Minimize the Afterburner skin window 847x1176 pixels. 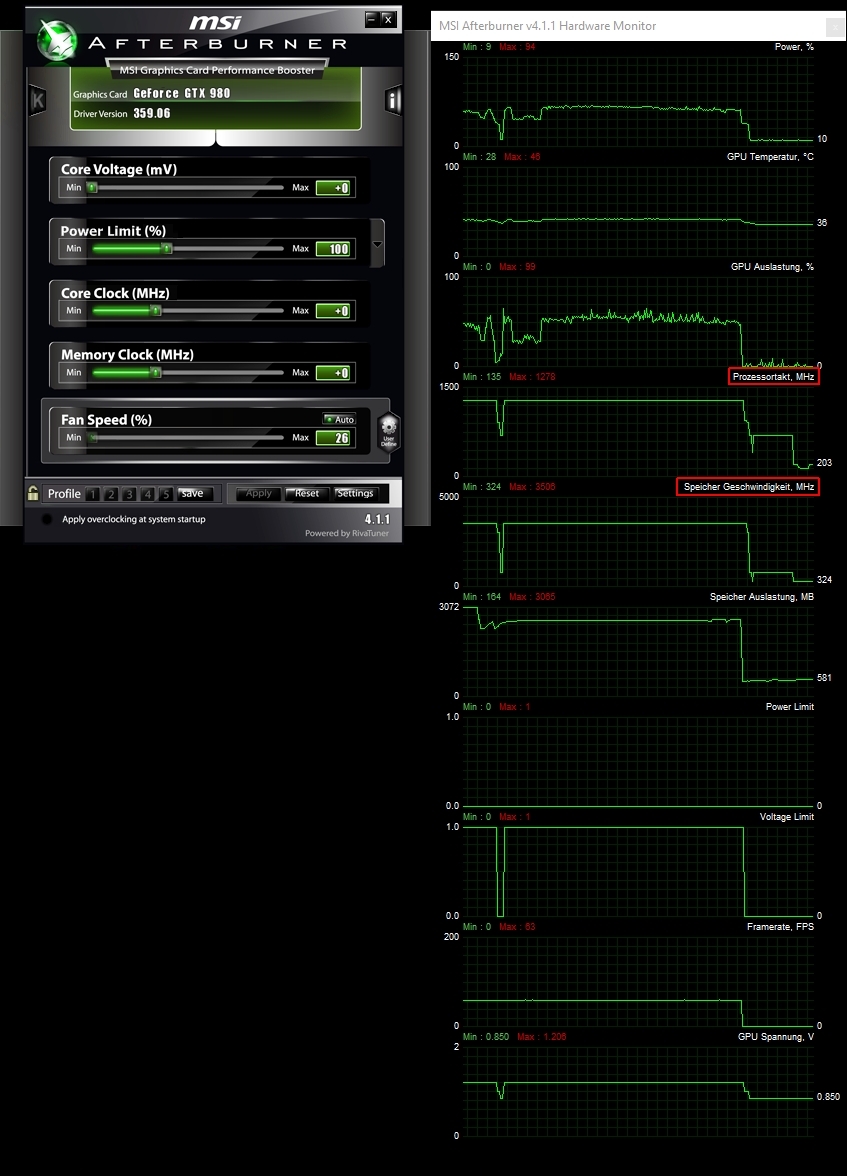(372, 19)
